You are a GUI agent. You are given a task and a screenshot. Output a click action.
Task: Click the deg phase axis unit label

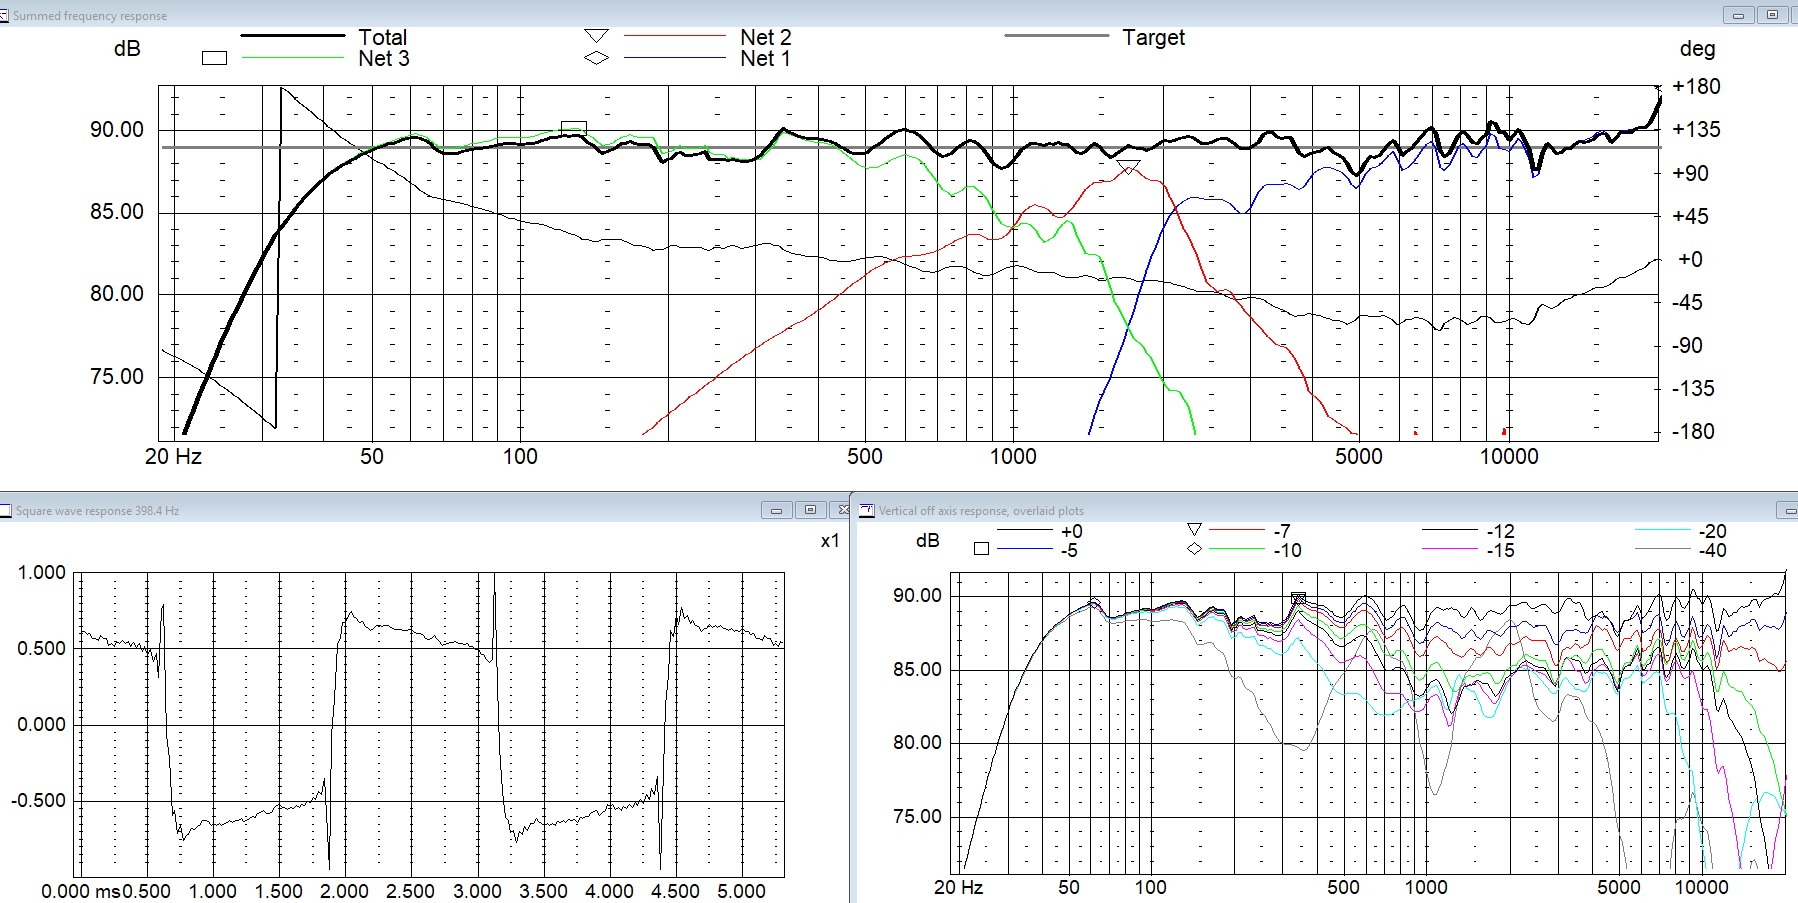tap(1697, 49)
